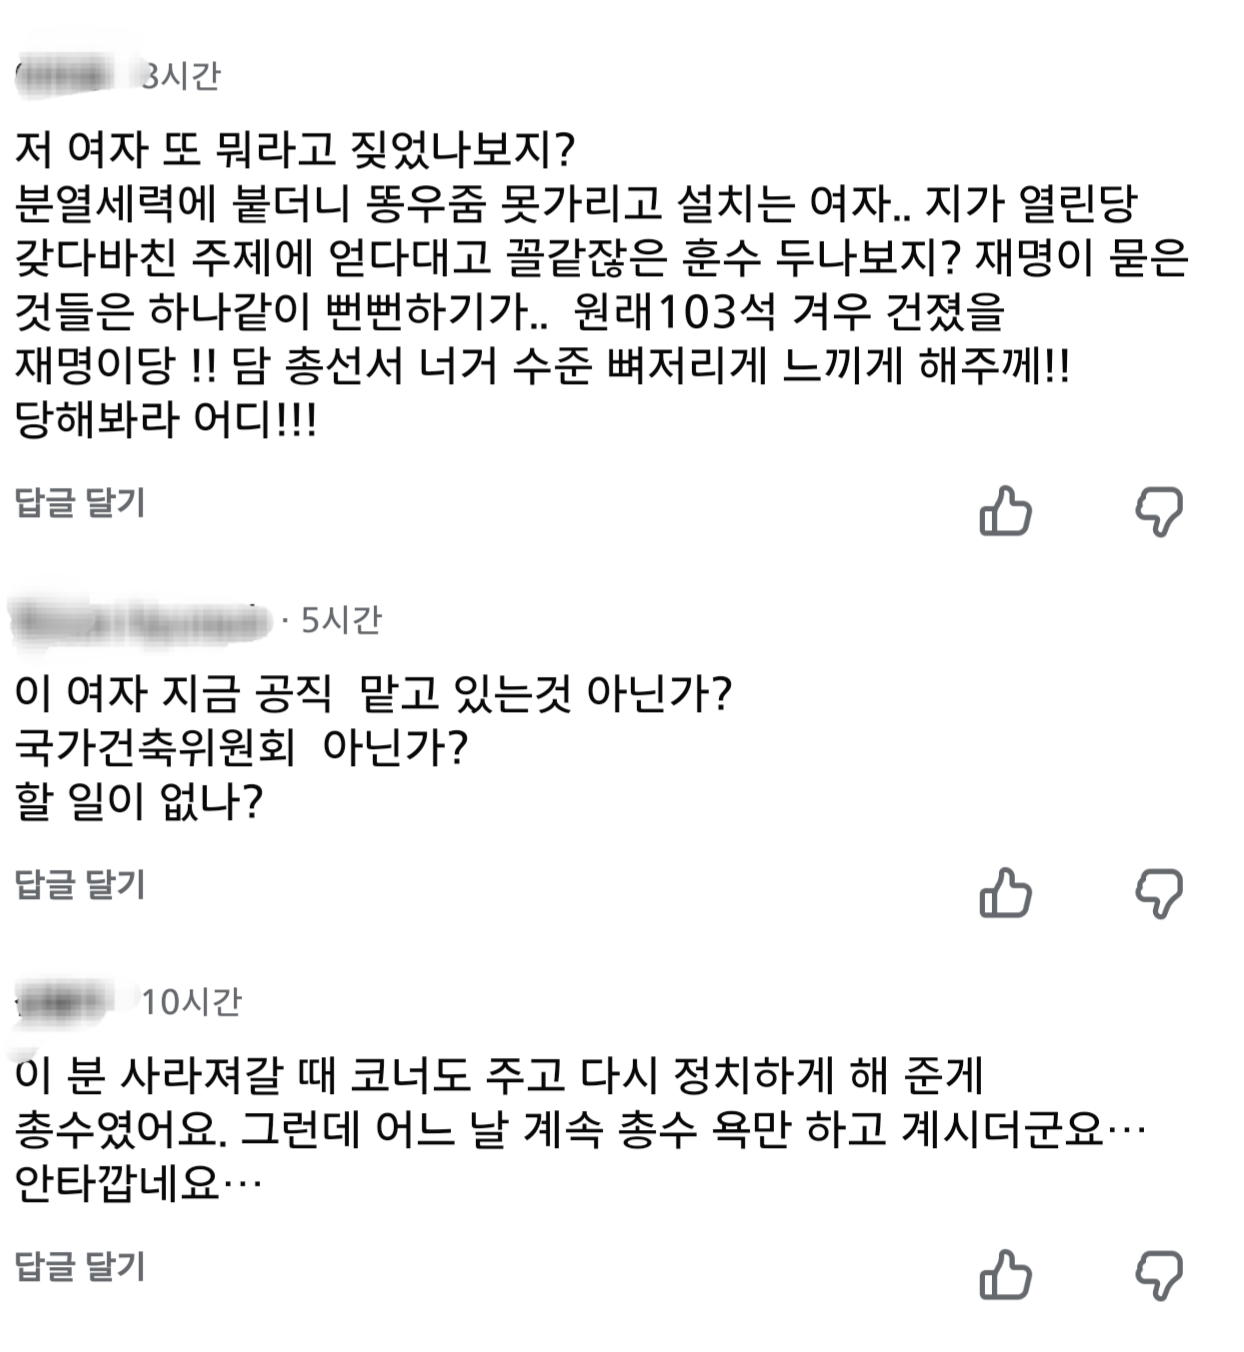The width and height of the screenshot is (1244, 1352).
Task: Click the comment text starting '이 분 사라져갈 때'
Action: tap(500, 1076)
